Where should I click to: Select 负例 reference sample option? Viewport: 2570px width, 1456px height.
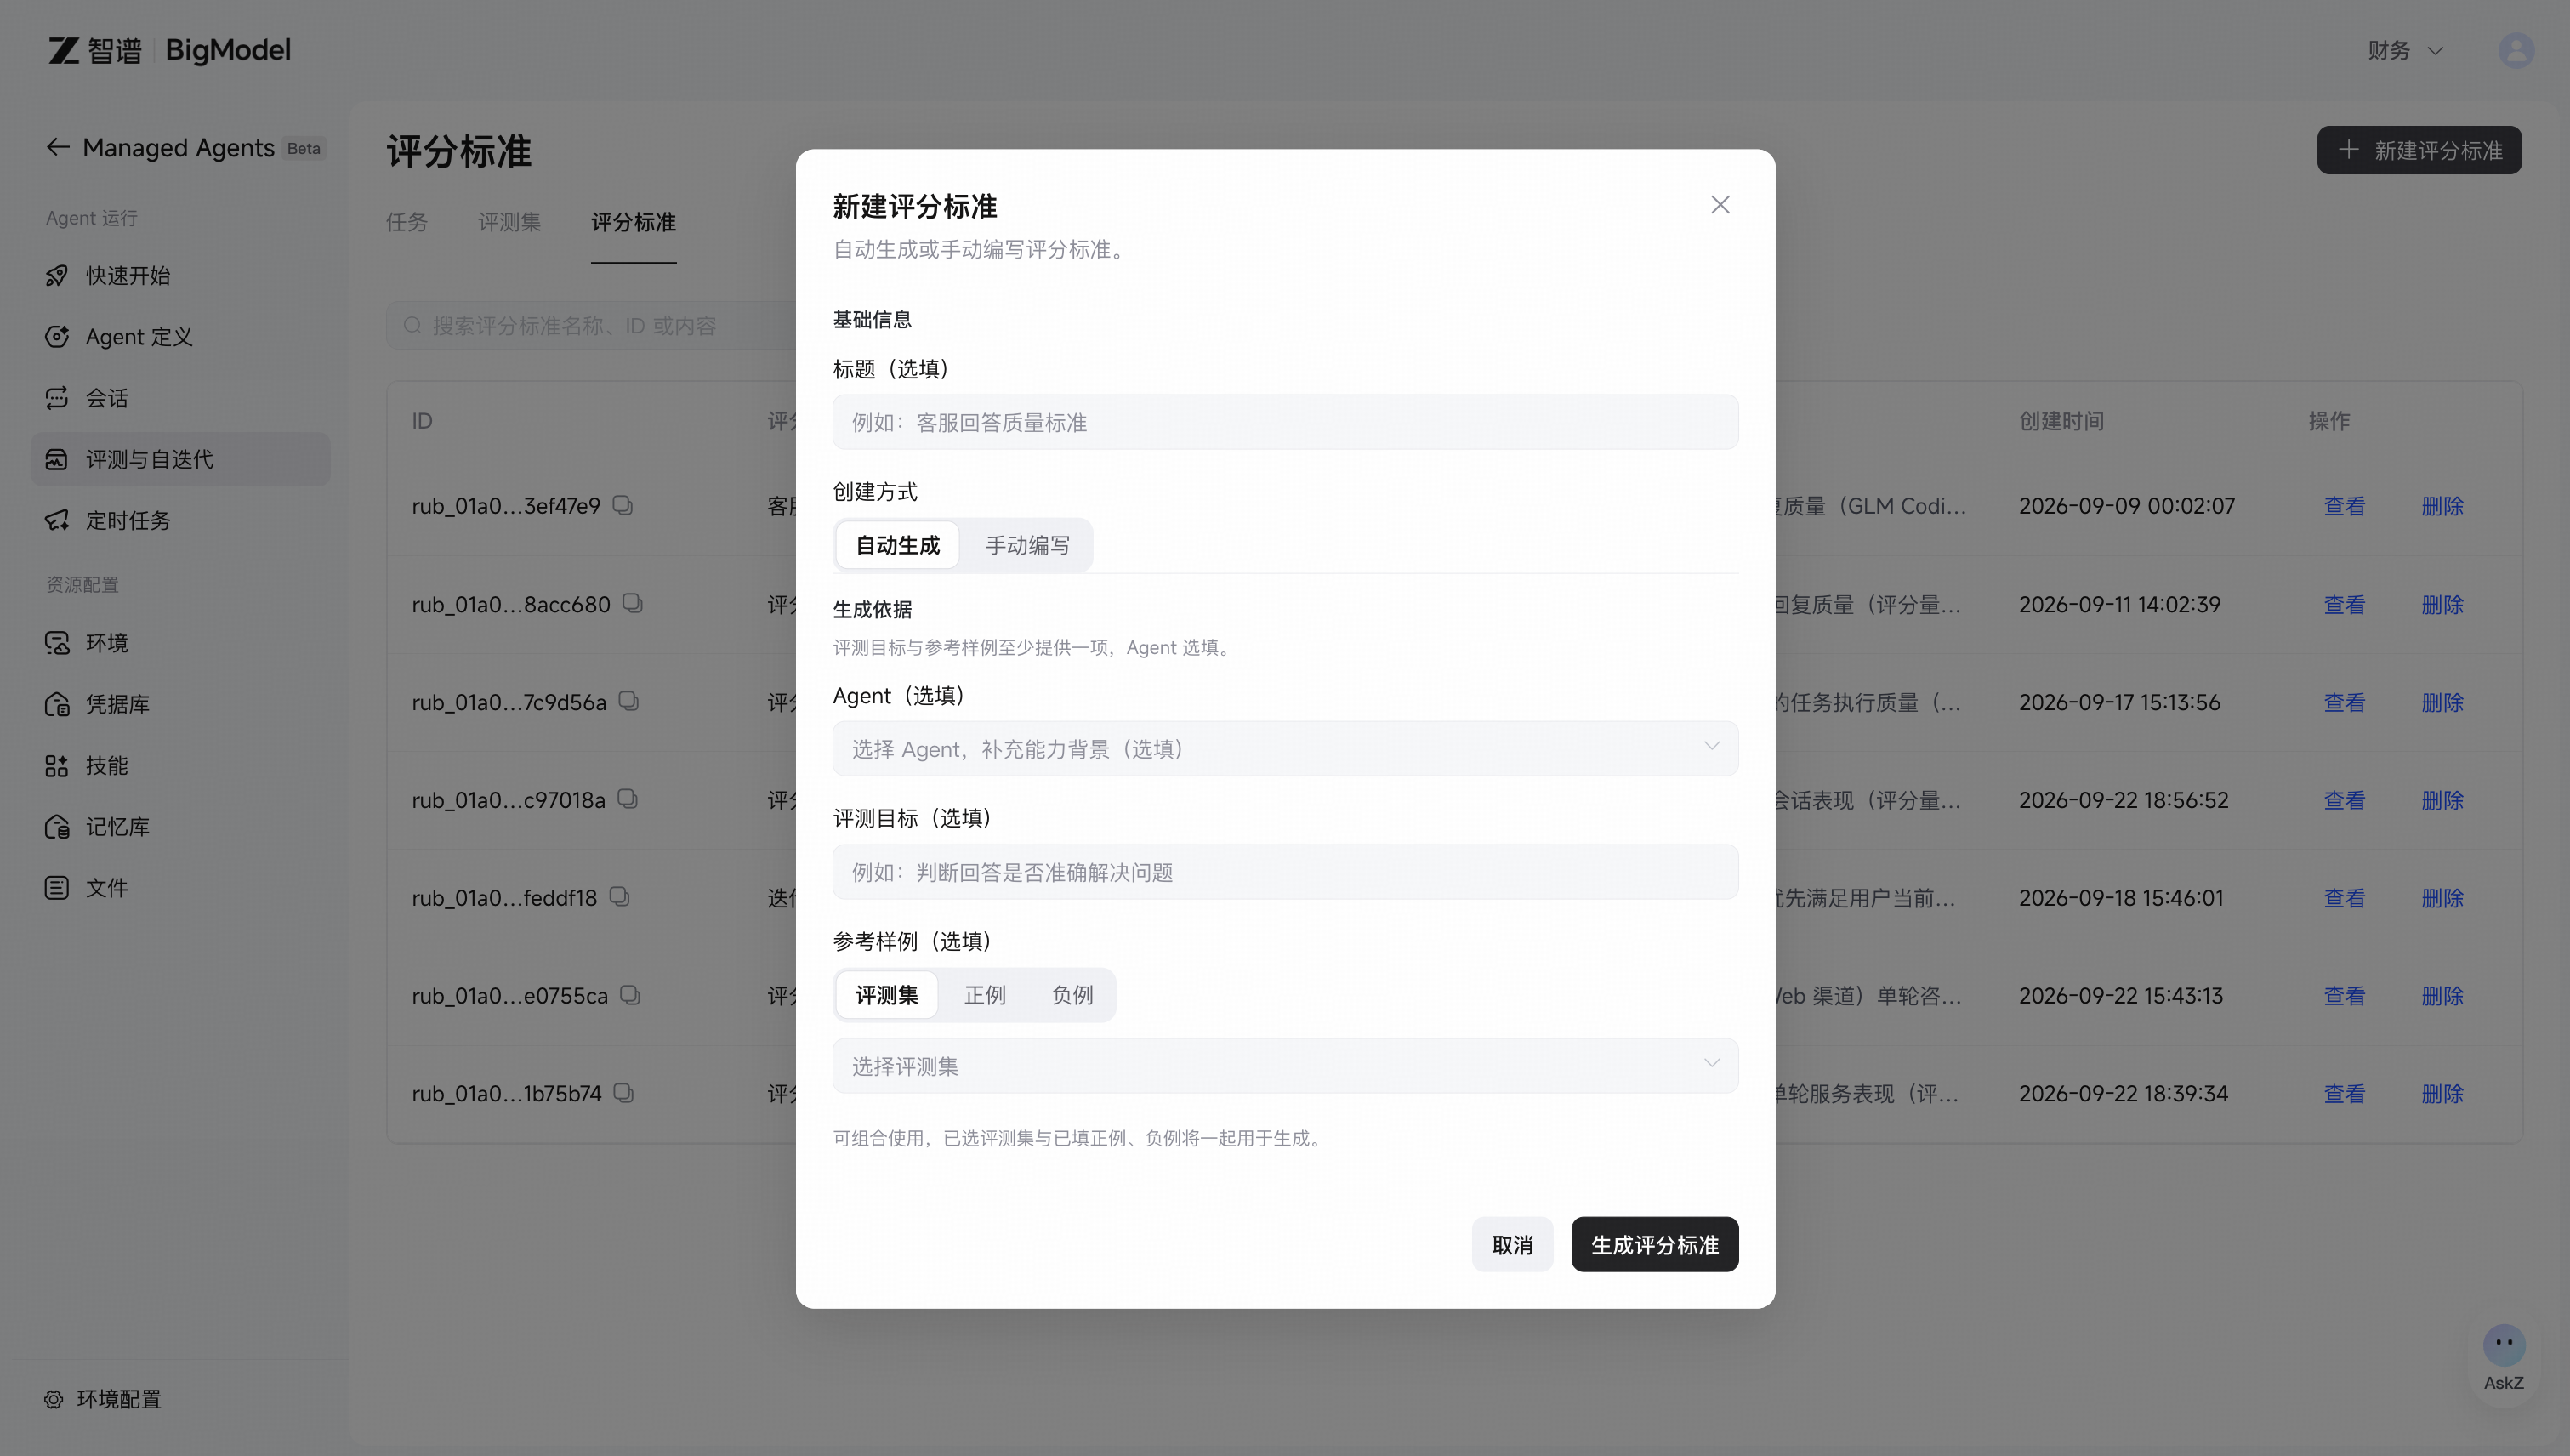(x=1072, y=995)
